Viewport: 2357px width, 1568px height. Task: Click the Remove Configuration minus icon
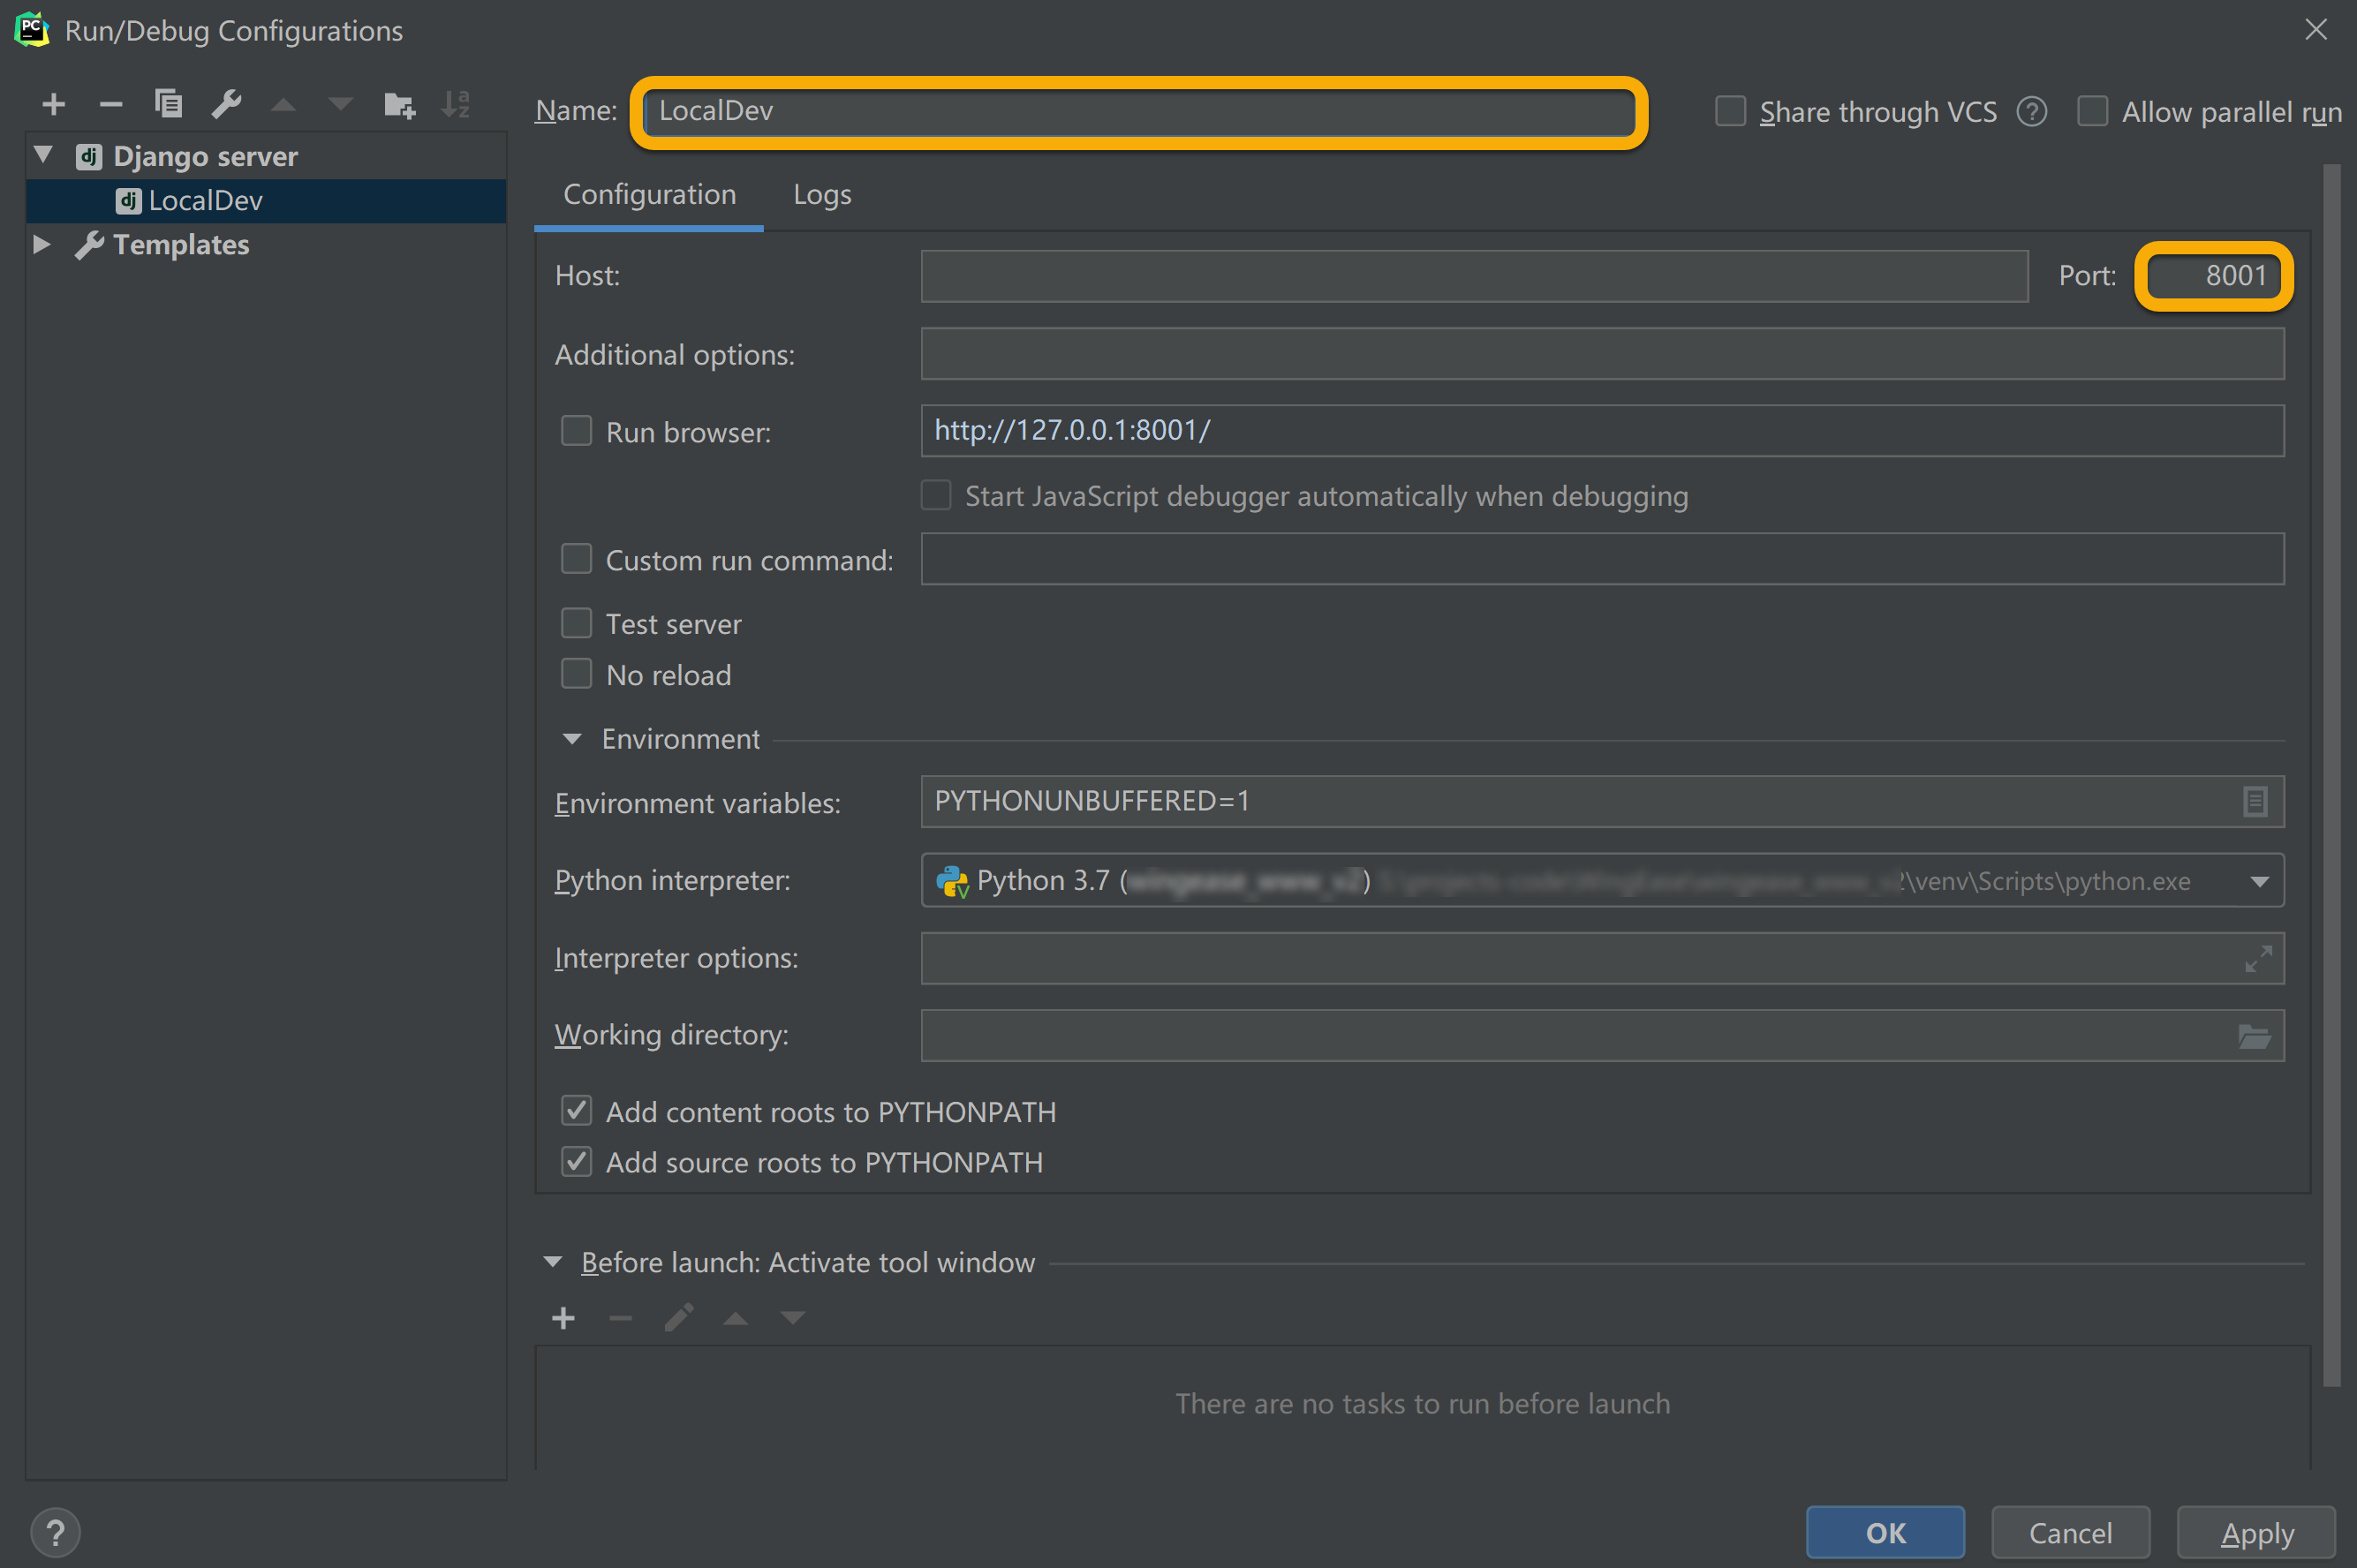pyautogui.click(x=111, y=104)
